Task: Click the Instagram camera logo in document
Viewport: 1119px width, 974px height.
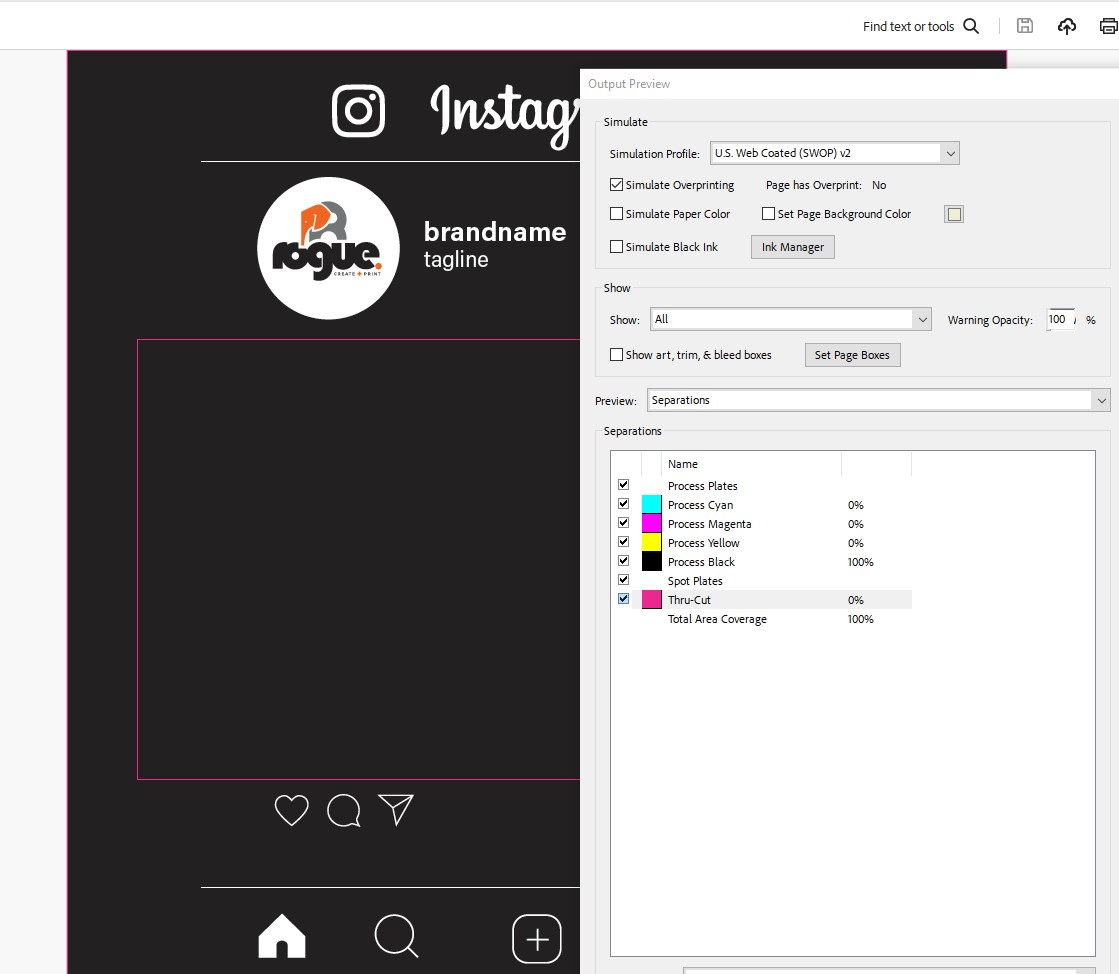Action: point(358,111)
